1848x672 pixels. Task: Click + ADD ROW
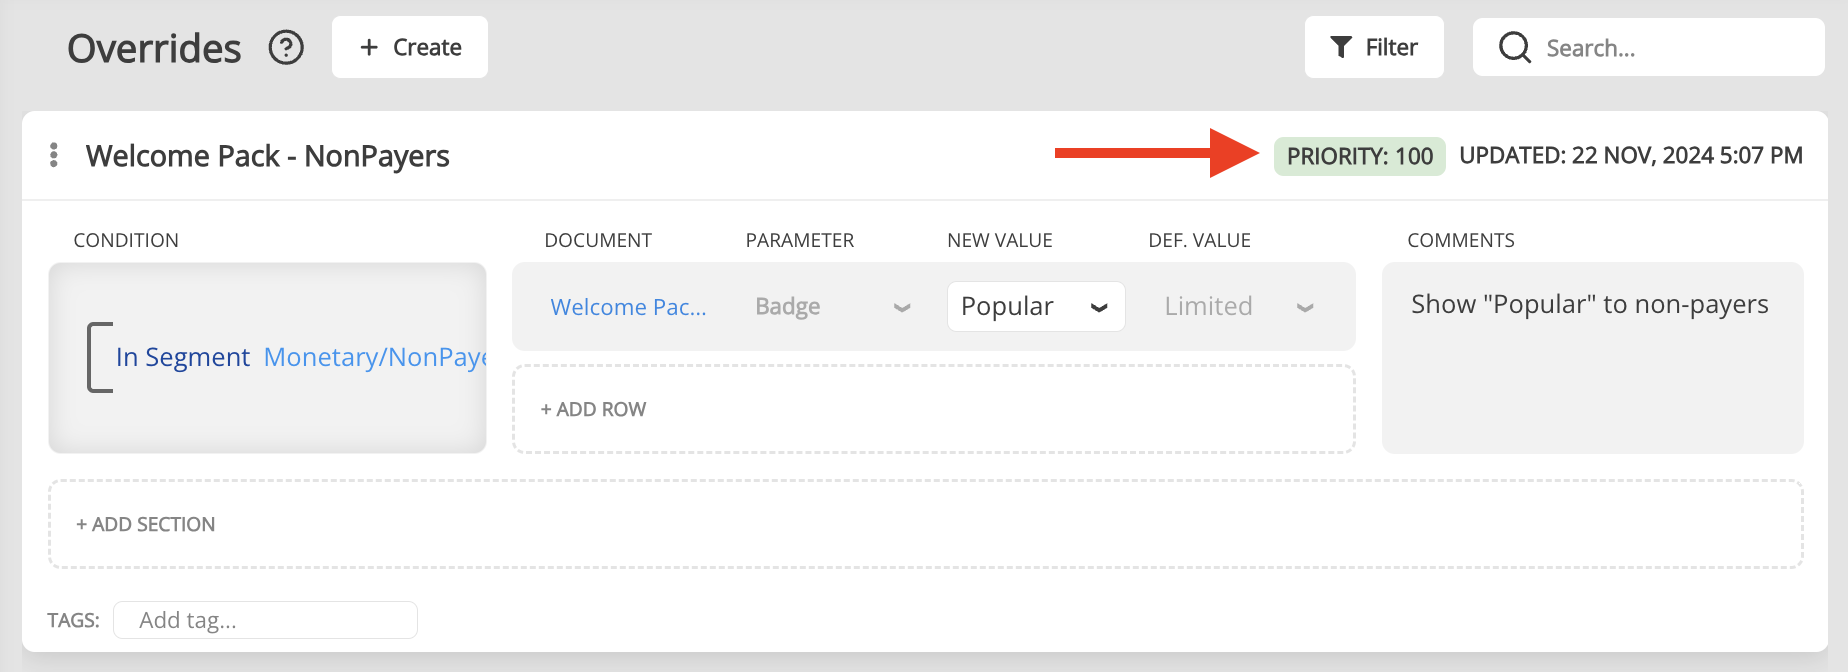point(593,409)
